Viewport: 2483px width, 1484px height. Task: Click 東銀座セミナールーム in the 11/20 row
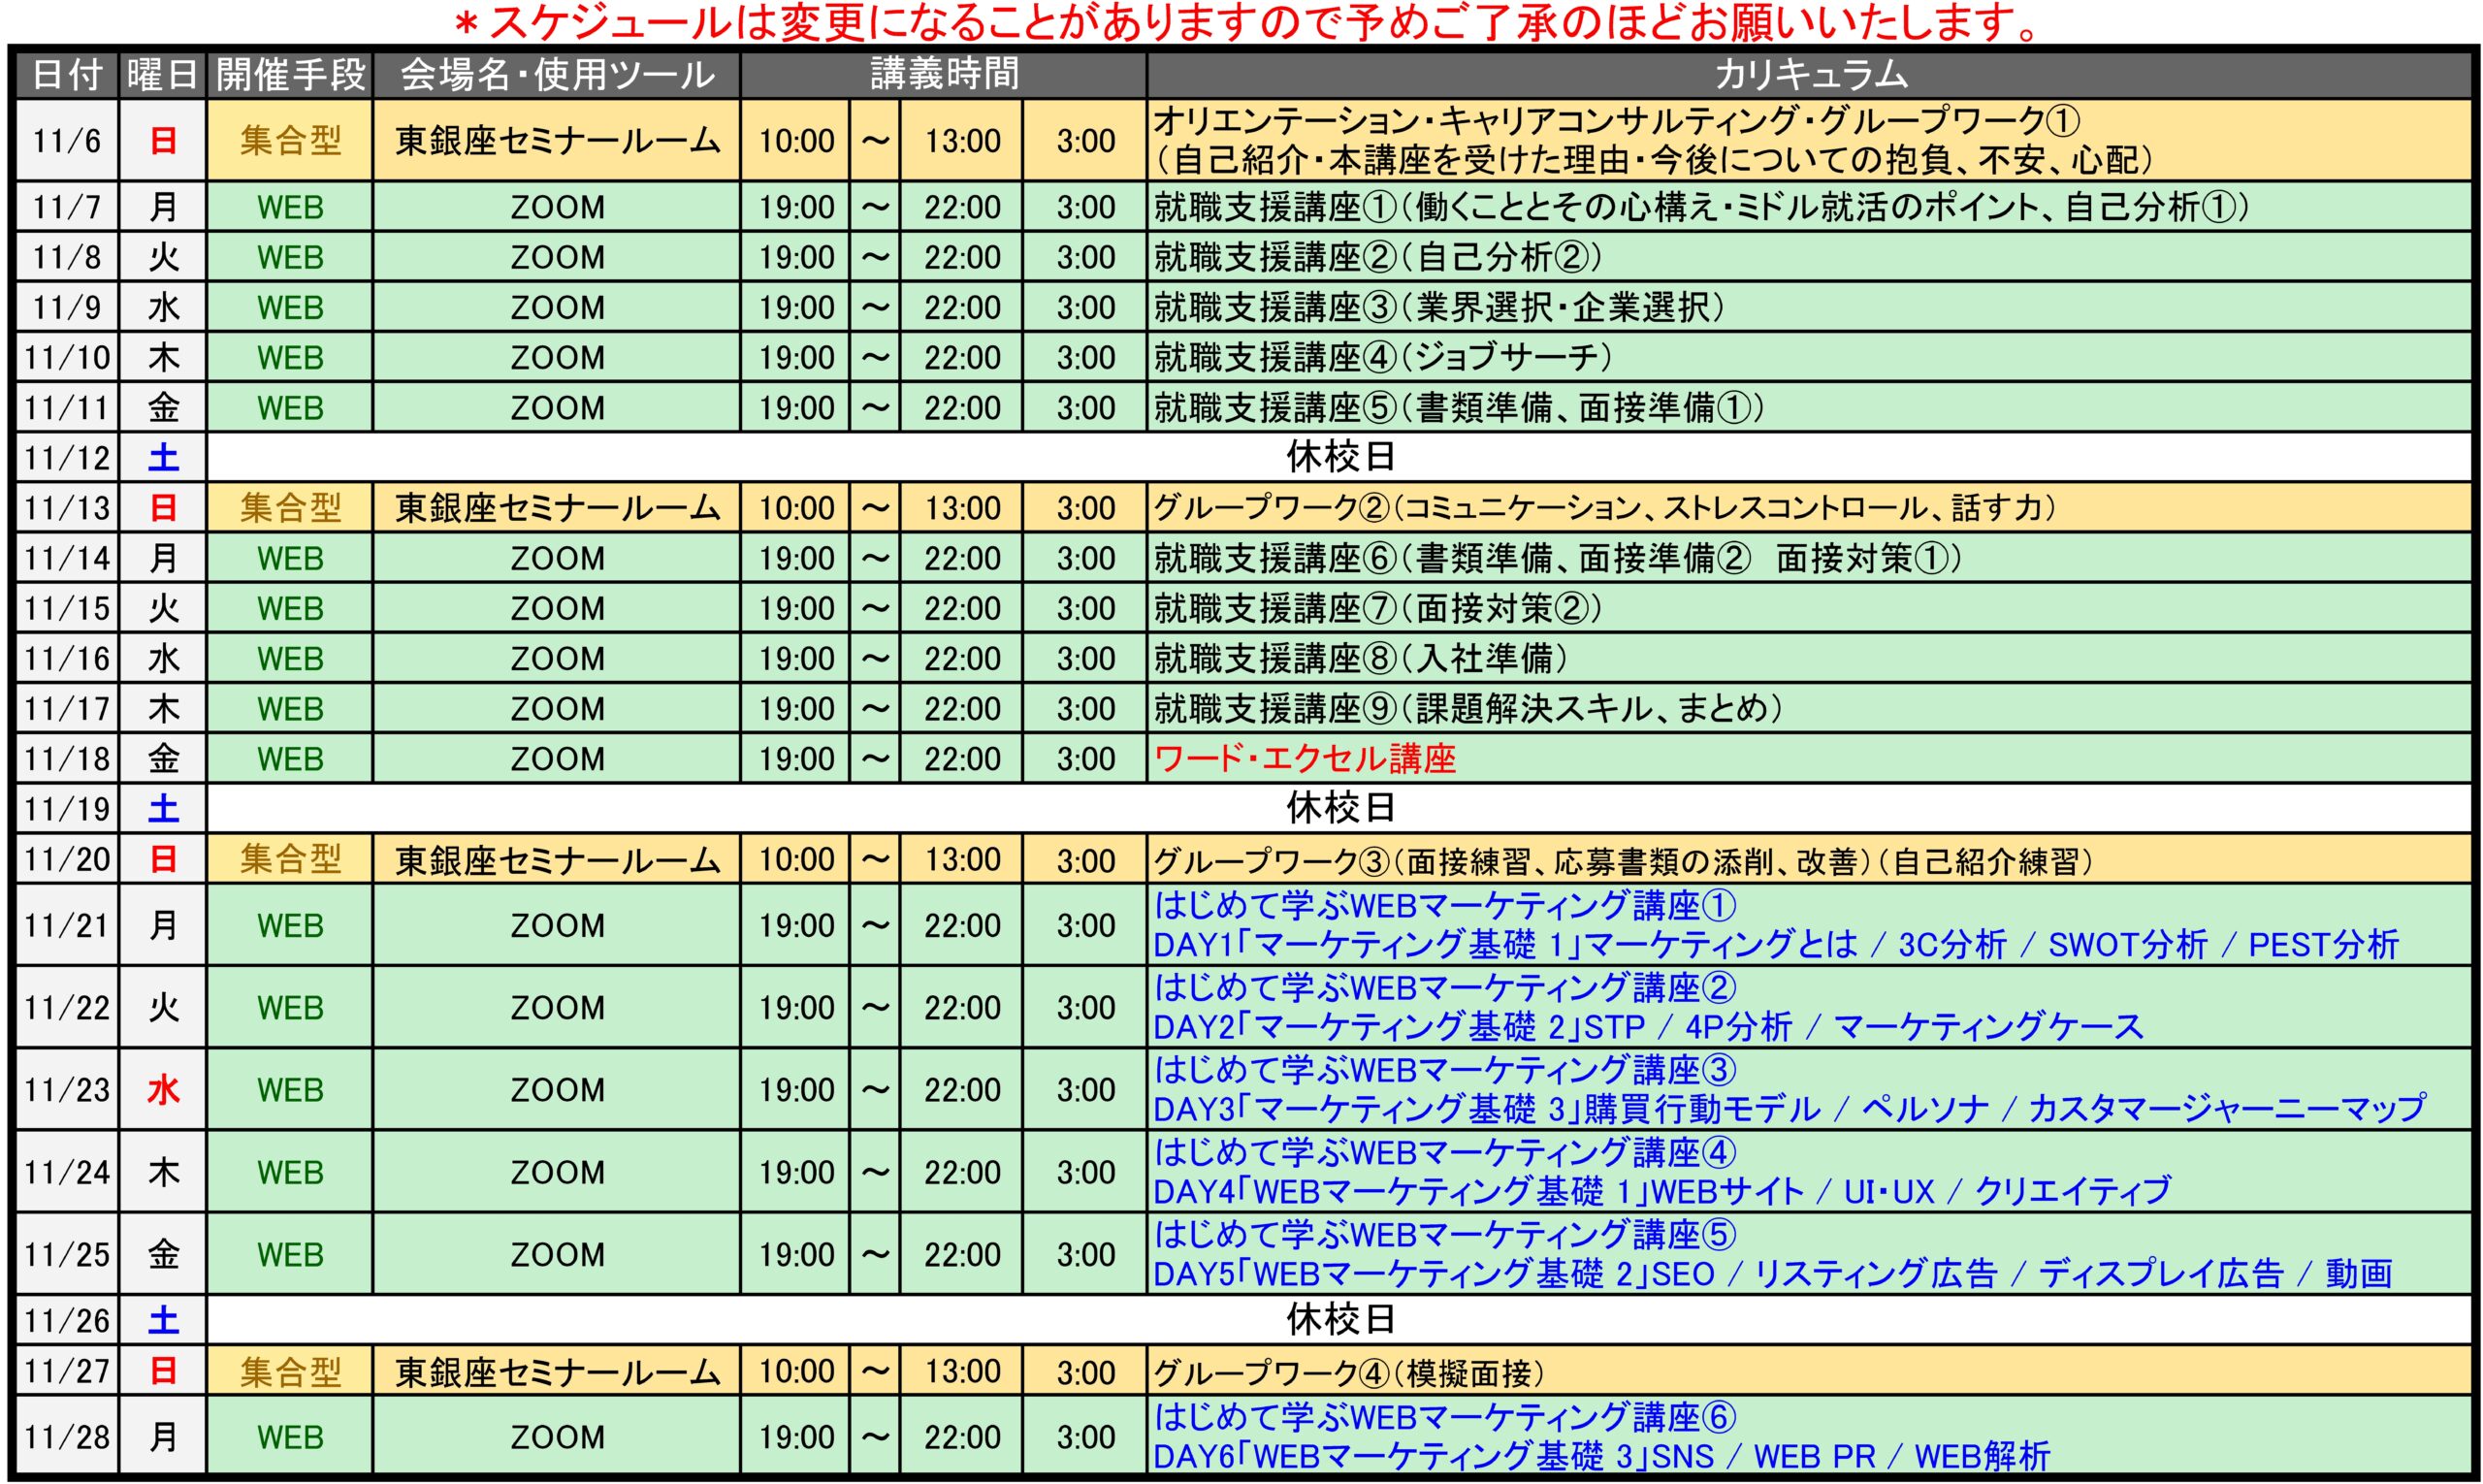557,859
